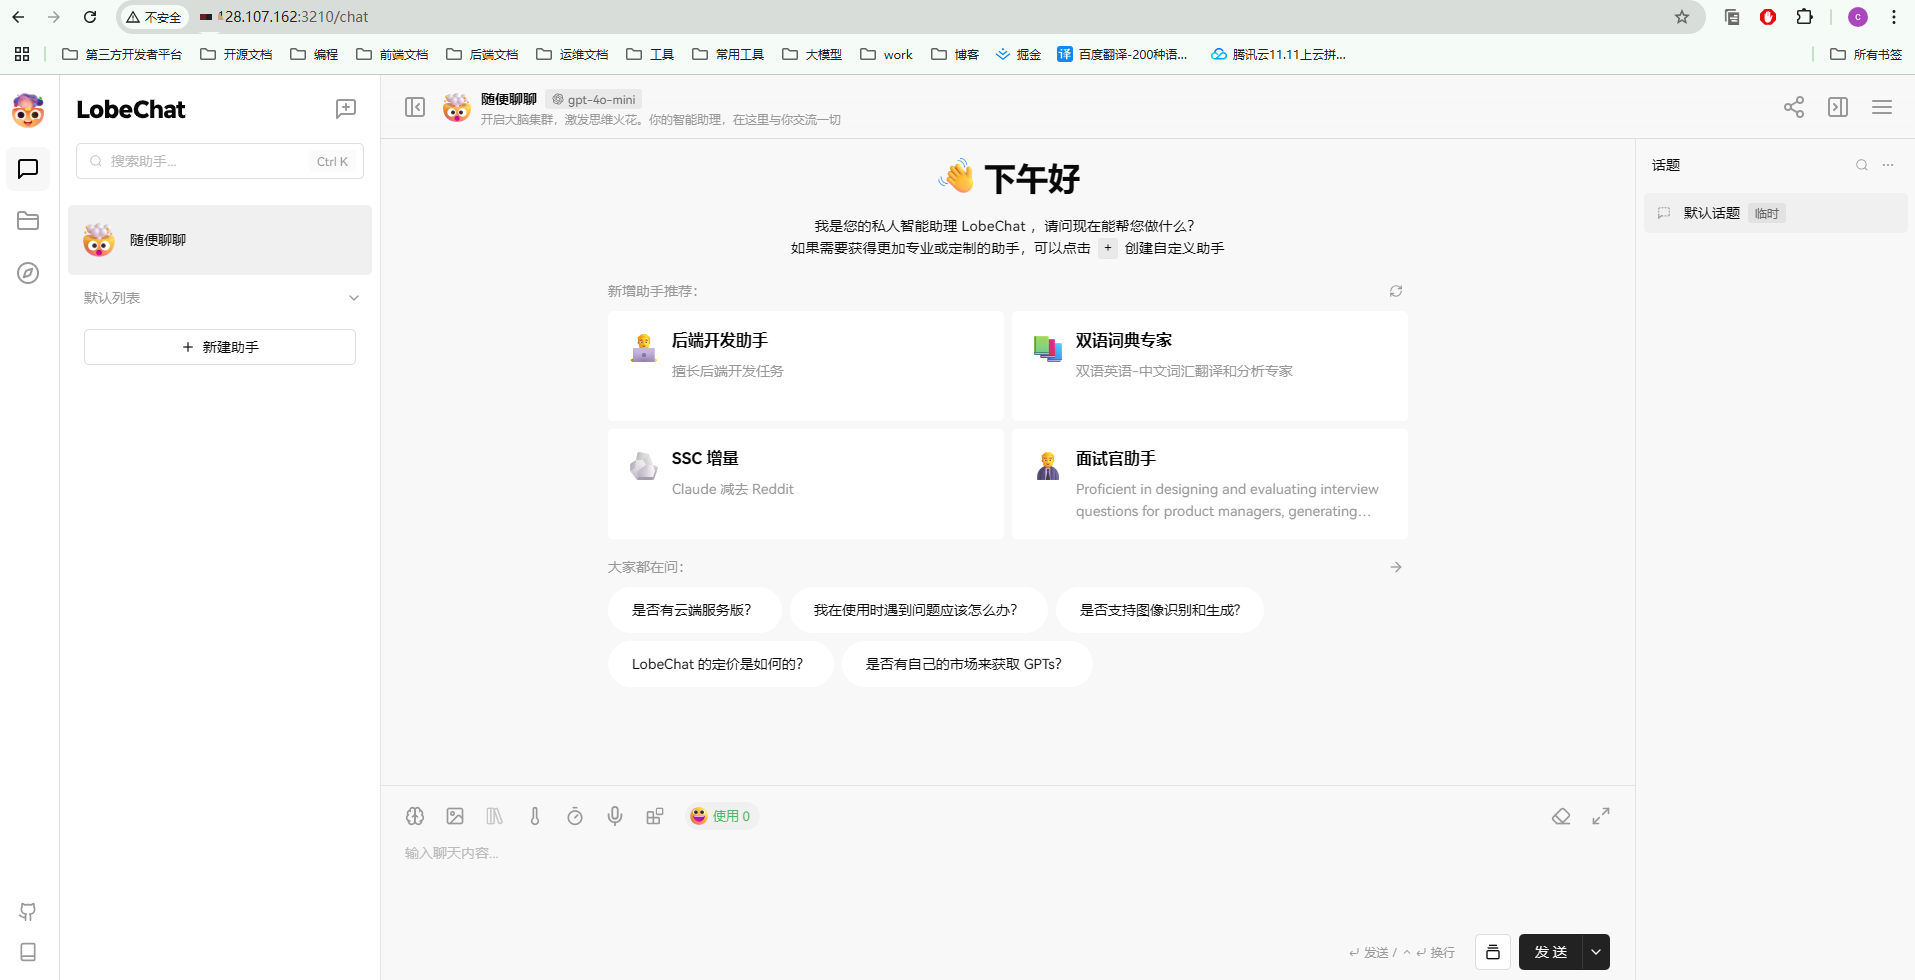Image resolution: width=1915 pixels, height=980 pixels.
Task: Open the 所有书签 folder
Action: click(x=1866, y=54)
